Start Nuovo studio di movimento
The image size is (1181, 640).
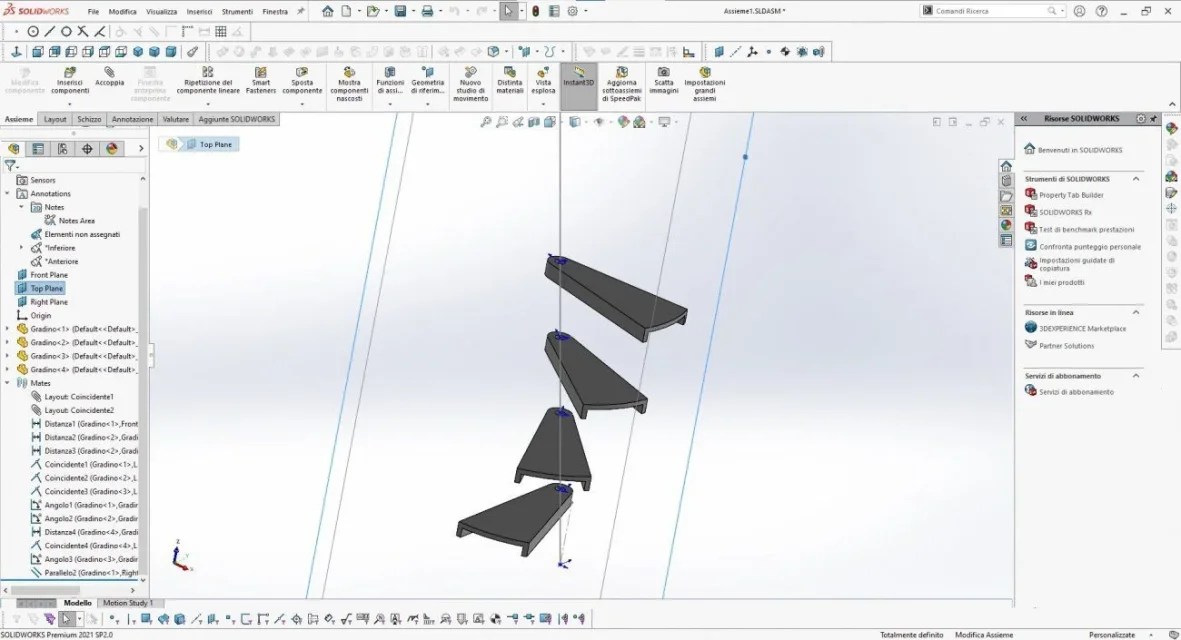tap(471, 84)
